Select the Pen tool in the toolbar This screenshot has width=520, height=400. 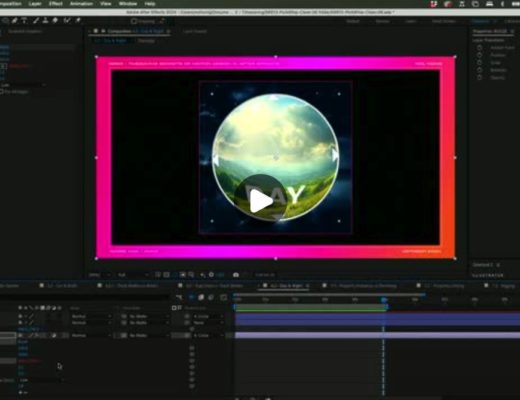pos(14,21)
